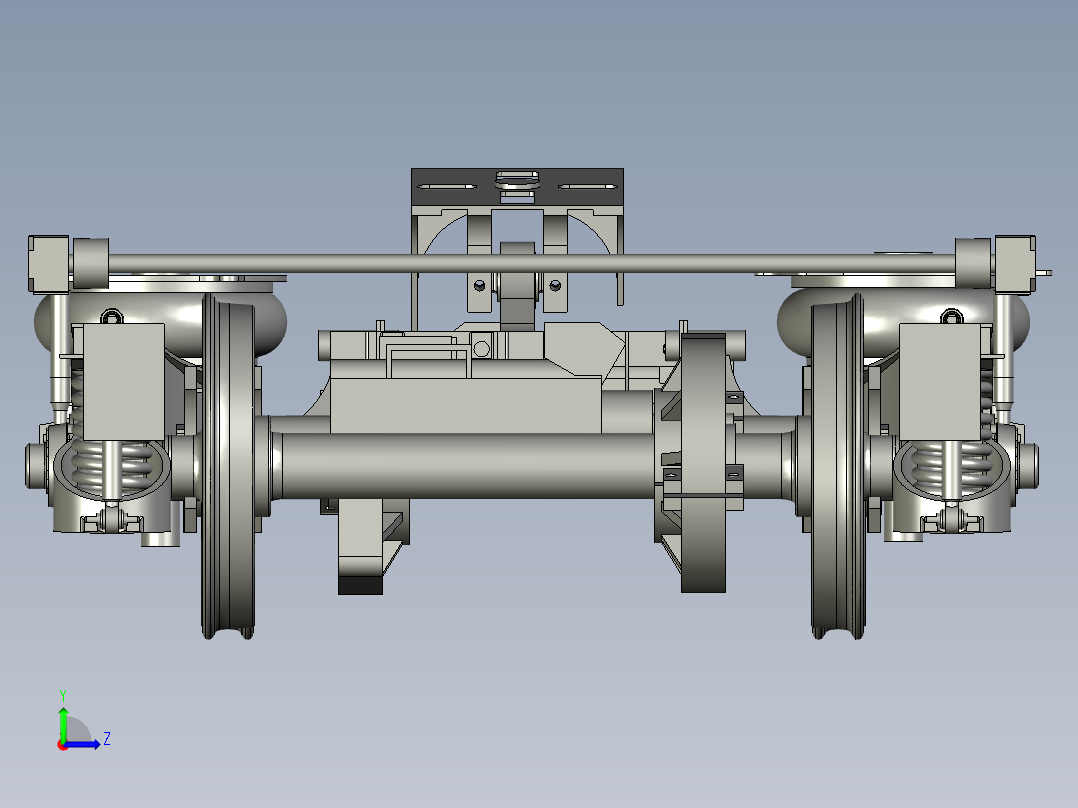Select the left railway wheel

(x=228, y=466)
